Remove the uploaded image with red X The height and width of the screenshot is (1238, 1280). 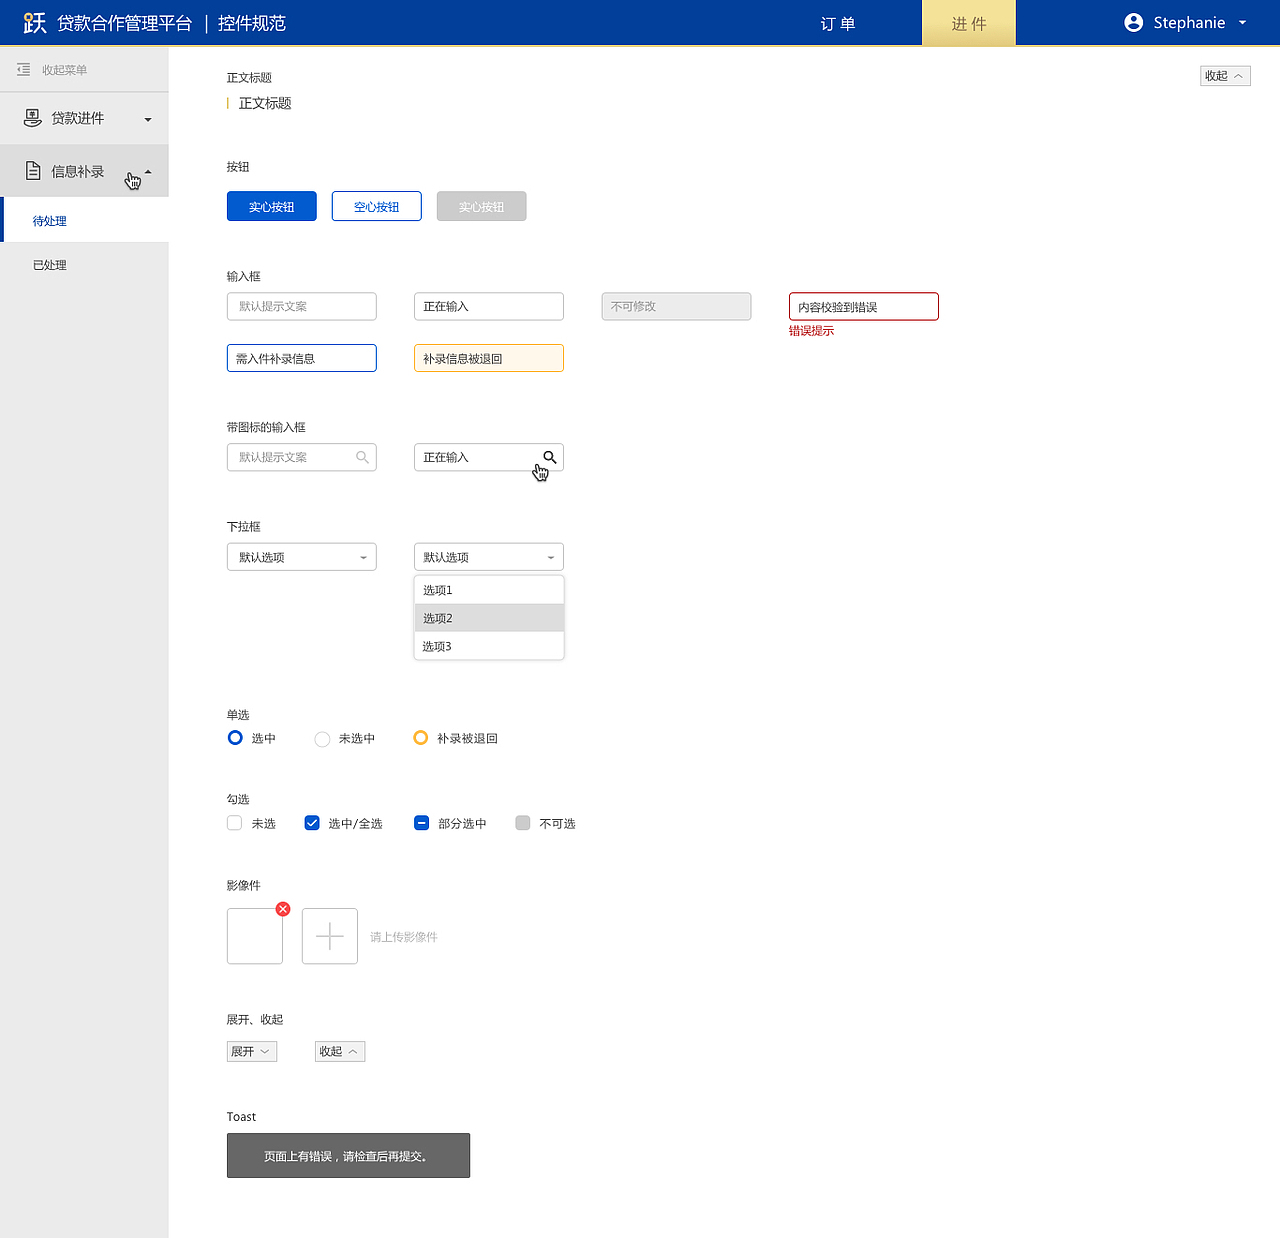[x=283, y=909]
